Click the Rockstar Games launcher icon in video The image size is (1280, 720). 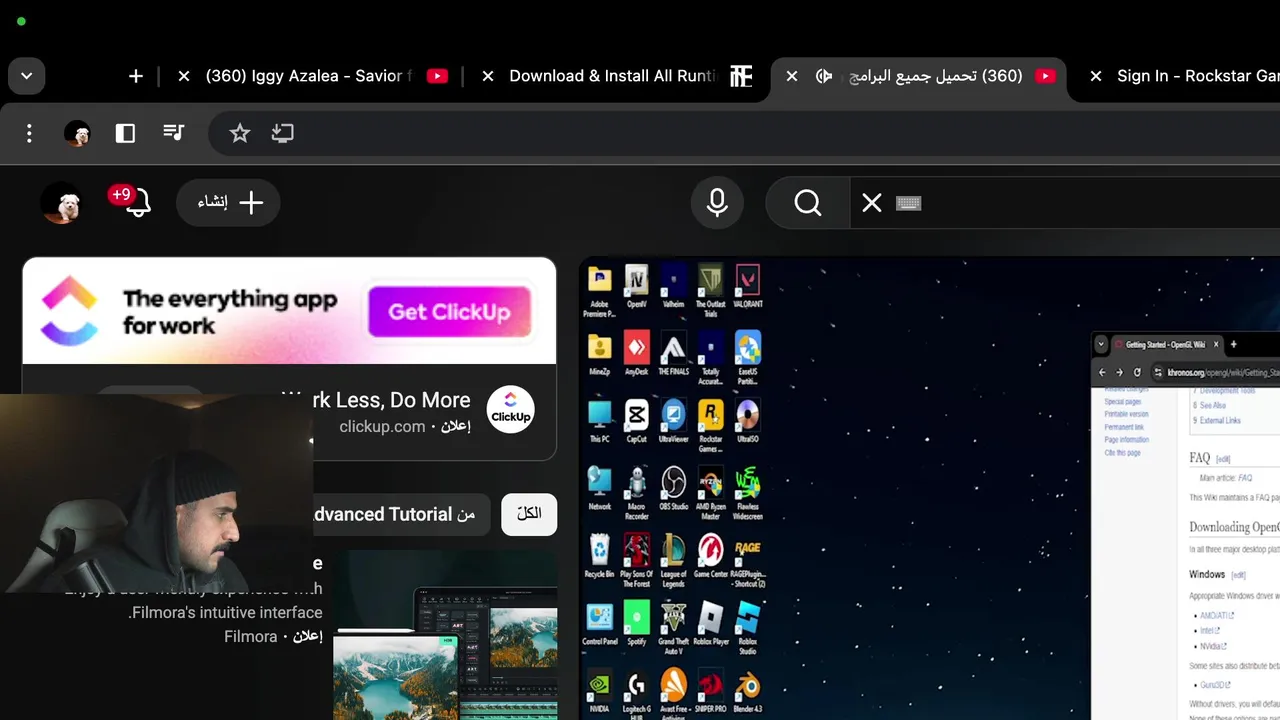710,425
